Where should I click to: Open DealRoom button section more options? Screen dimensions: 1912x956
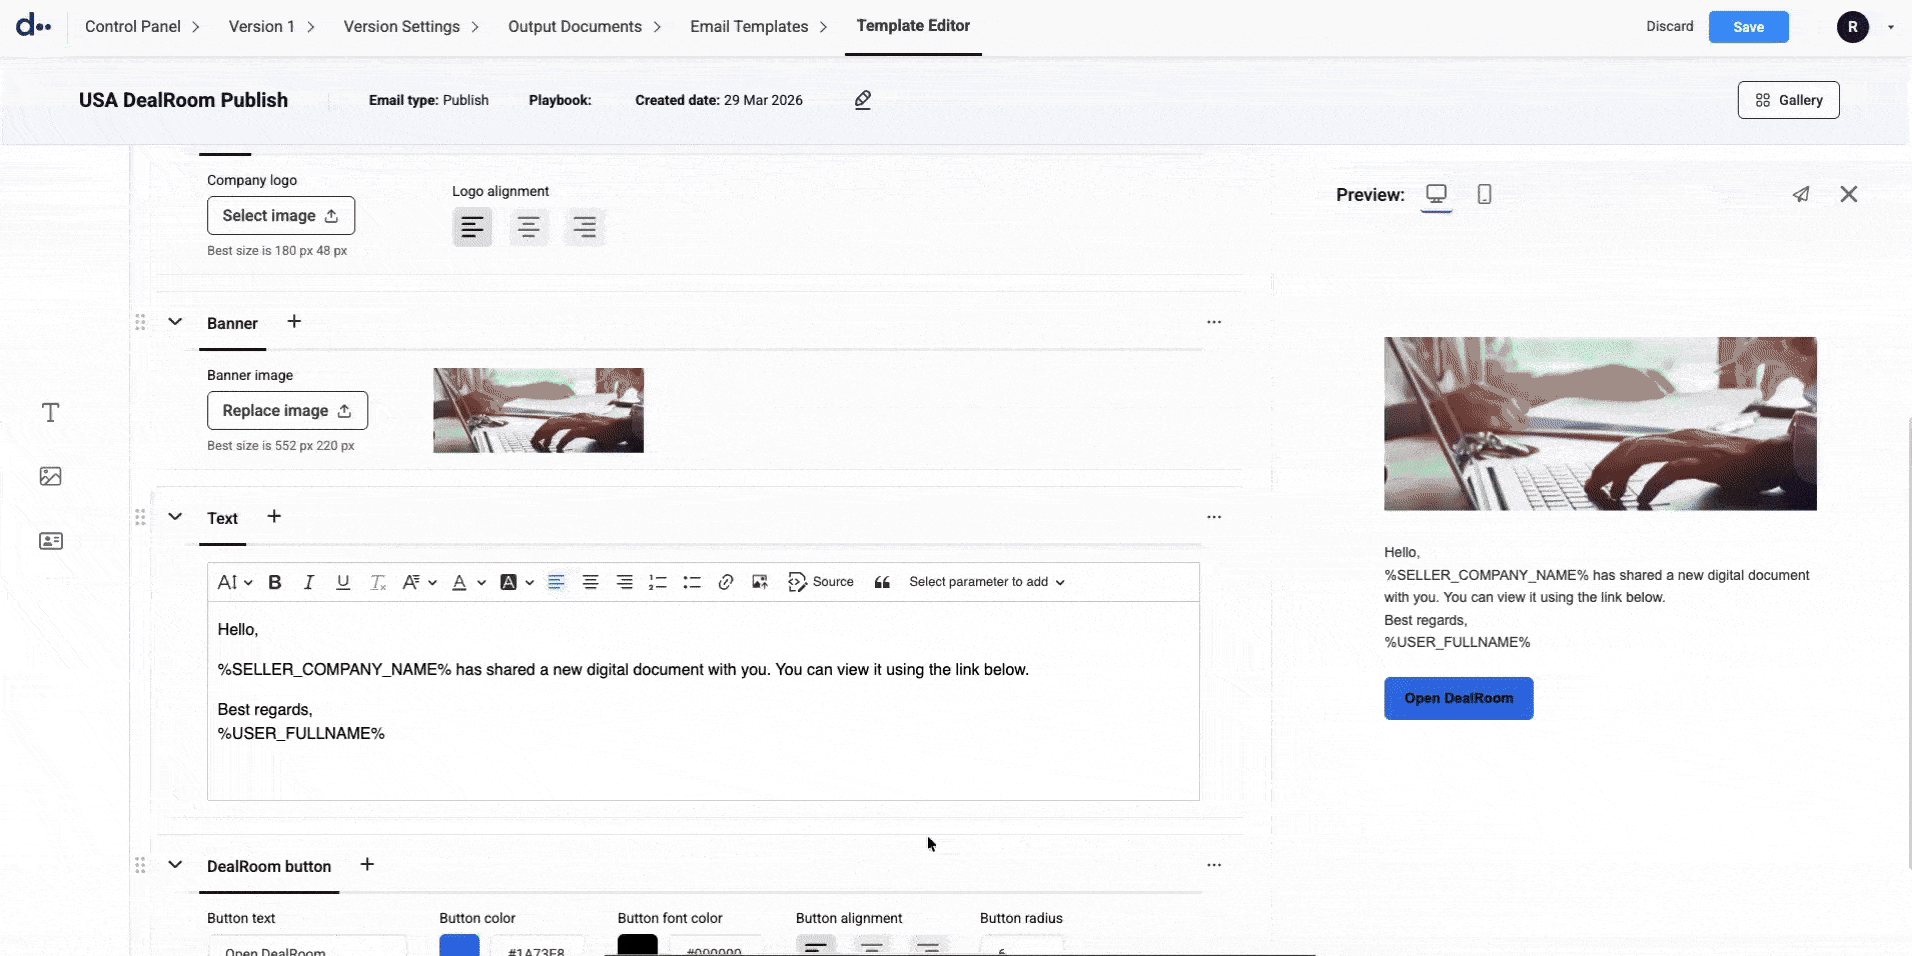pyautogui.click(x=1214, y=865)
